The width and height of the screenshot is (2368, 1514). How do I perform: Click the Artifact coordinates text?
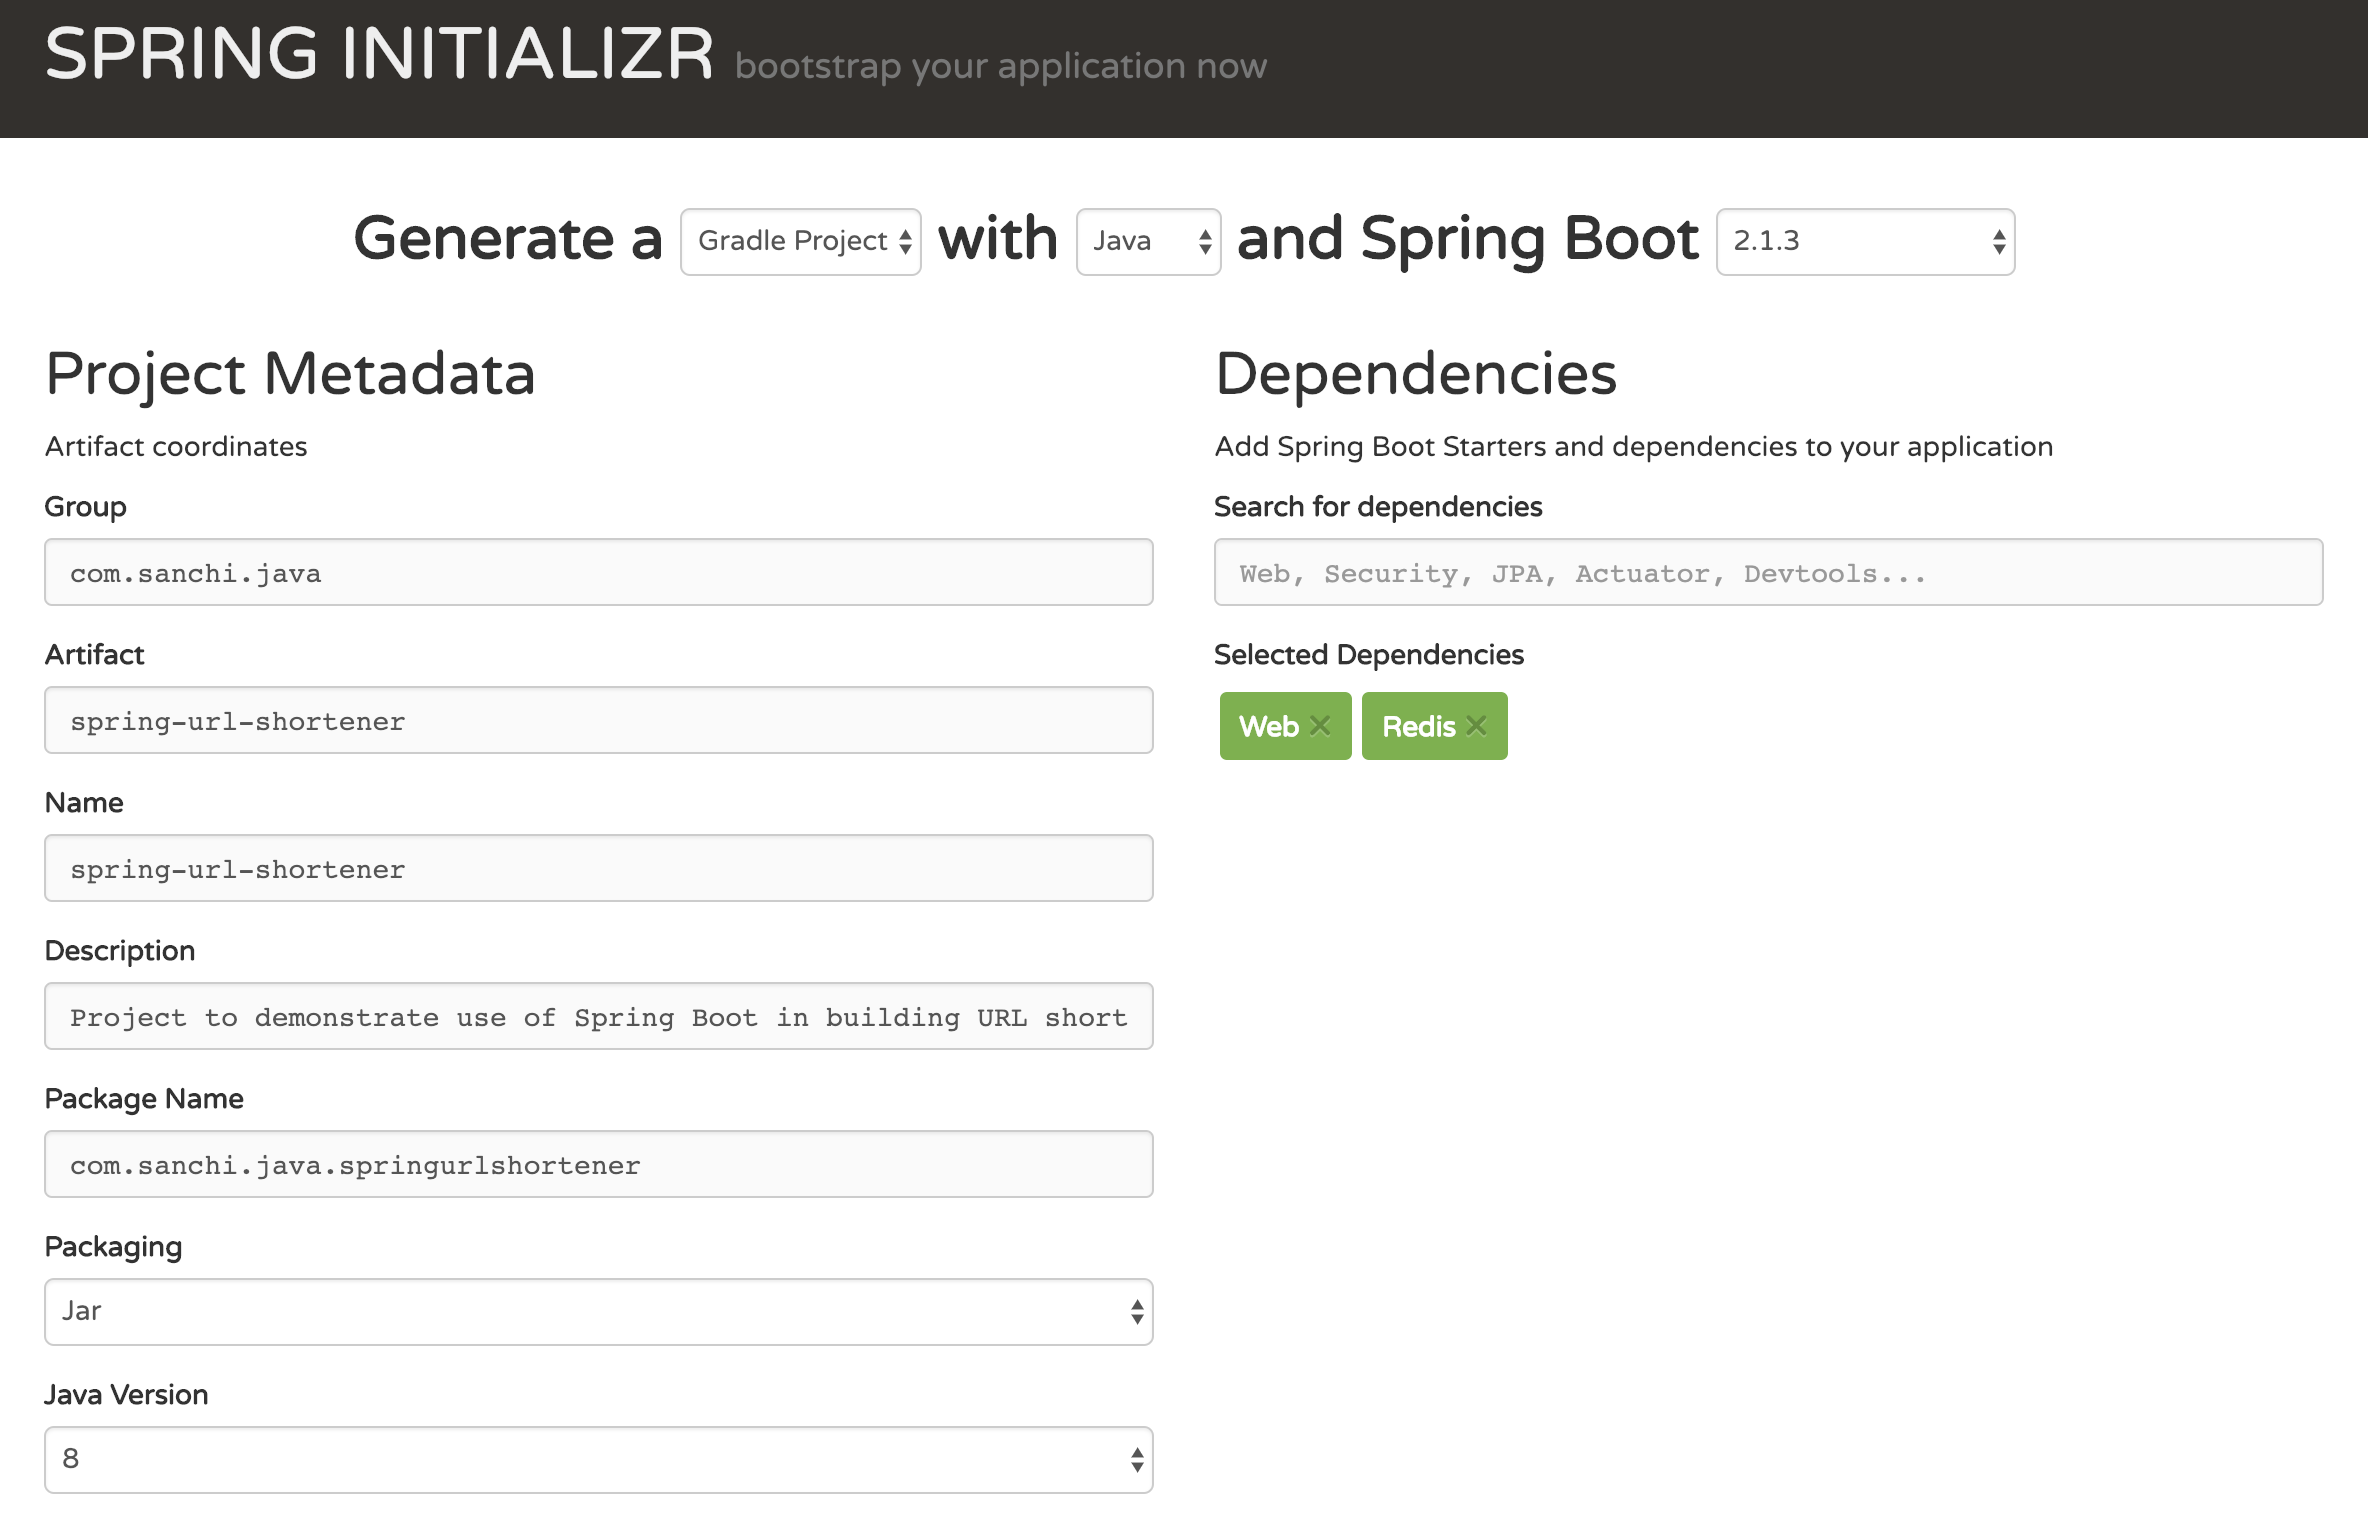pyautogui.click(x=176, y=446)
